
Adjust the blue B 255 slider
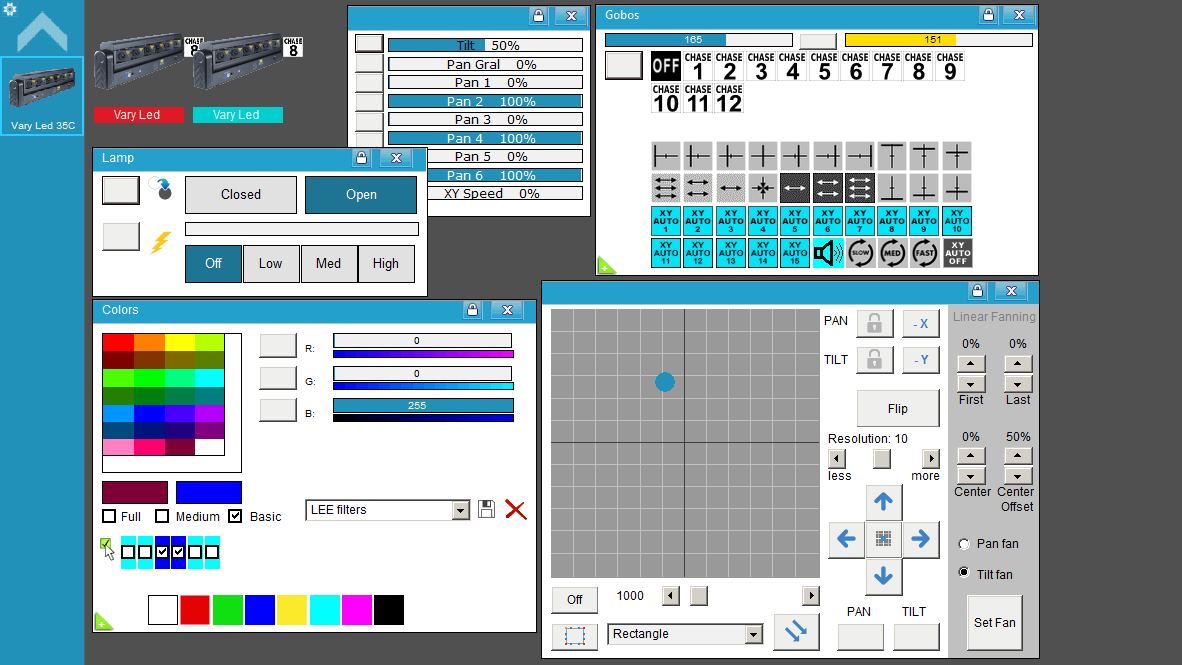coord(423,406)
